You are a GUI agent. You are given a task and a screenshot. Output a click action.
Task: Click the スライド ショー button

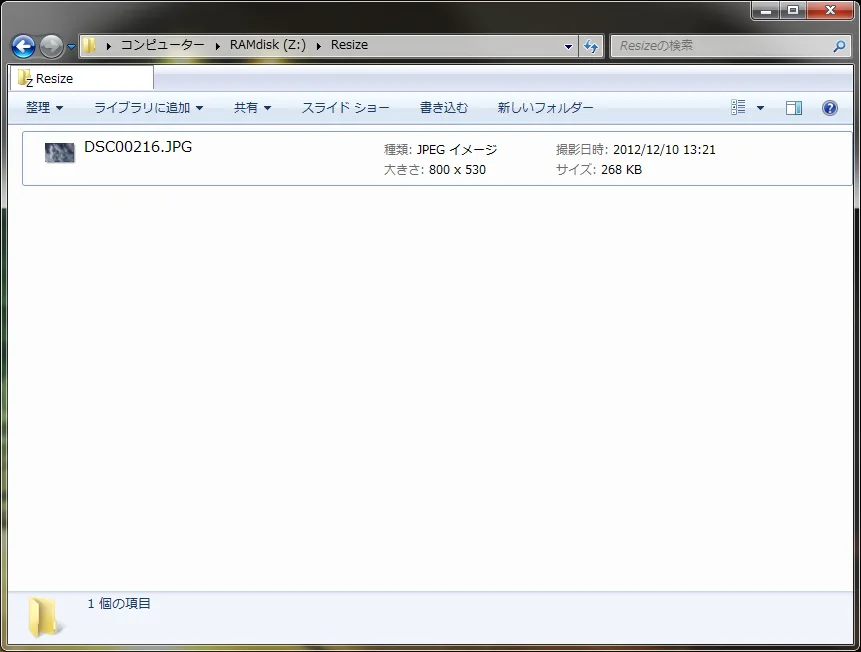point(345,108)
